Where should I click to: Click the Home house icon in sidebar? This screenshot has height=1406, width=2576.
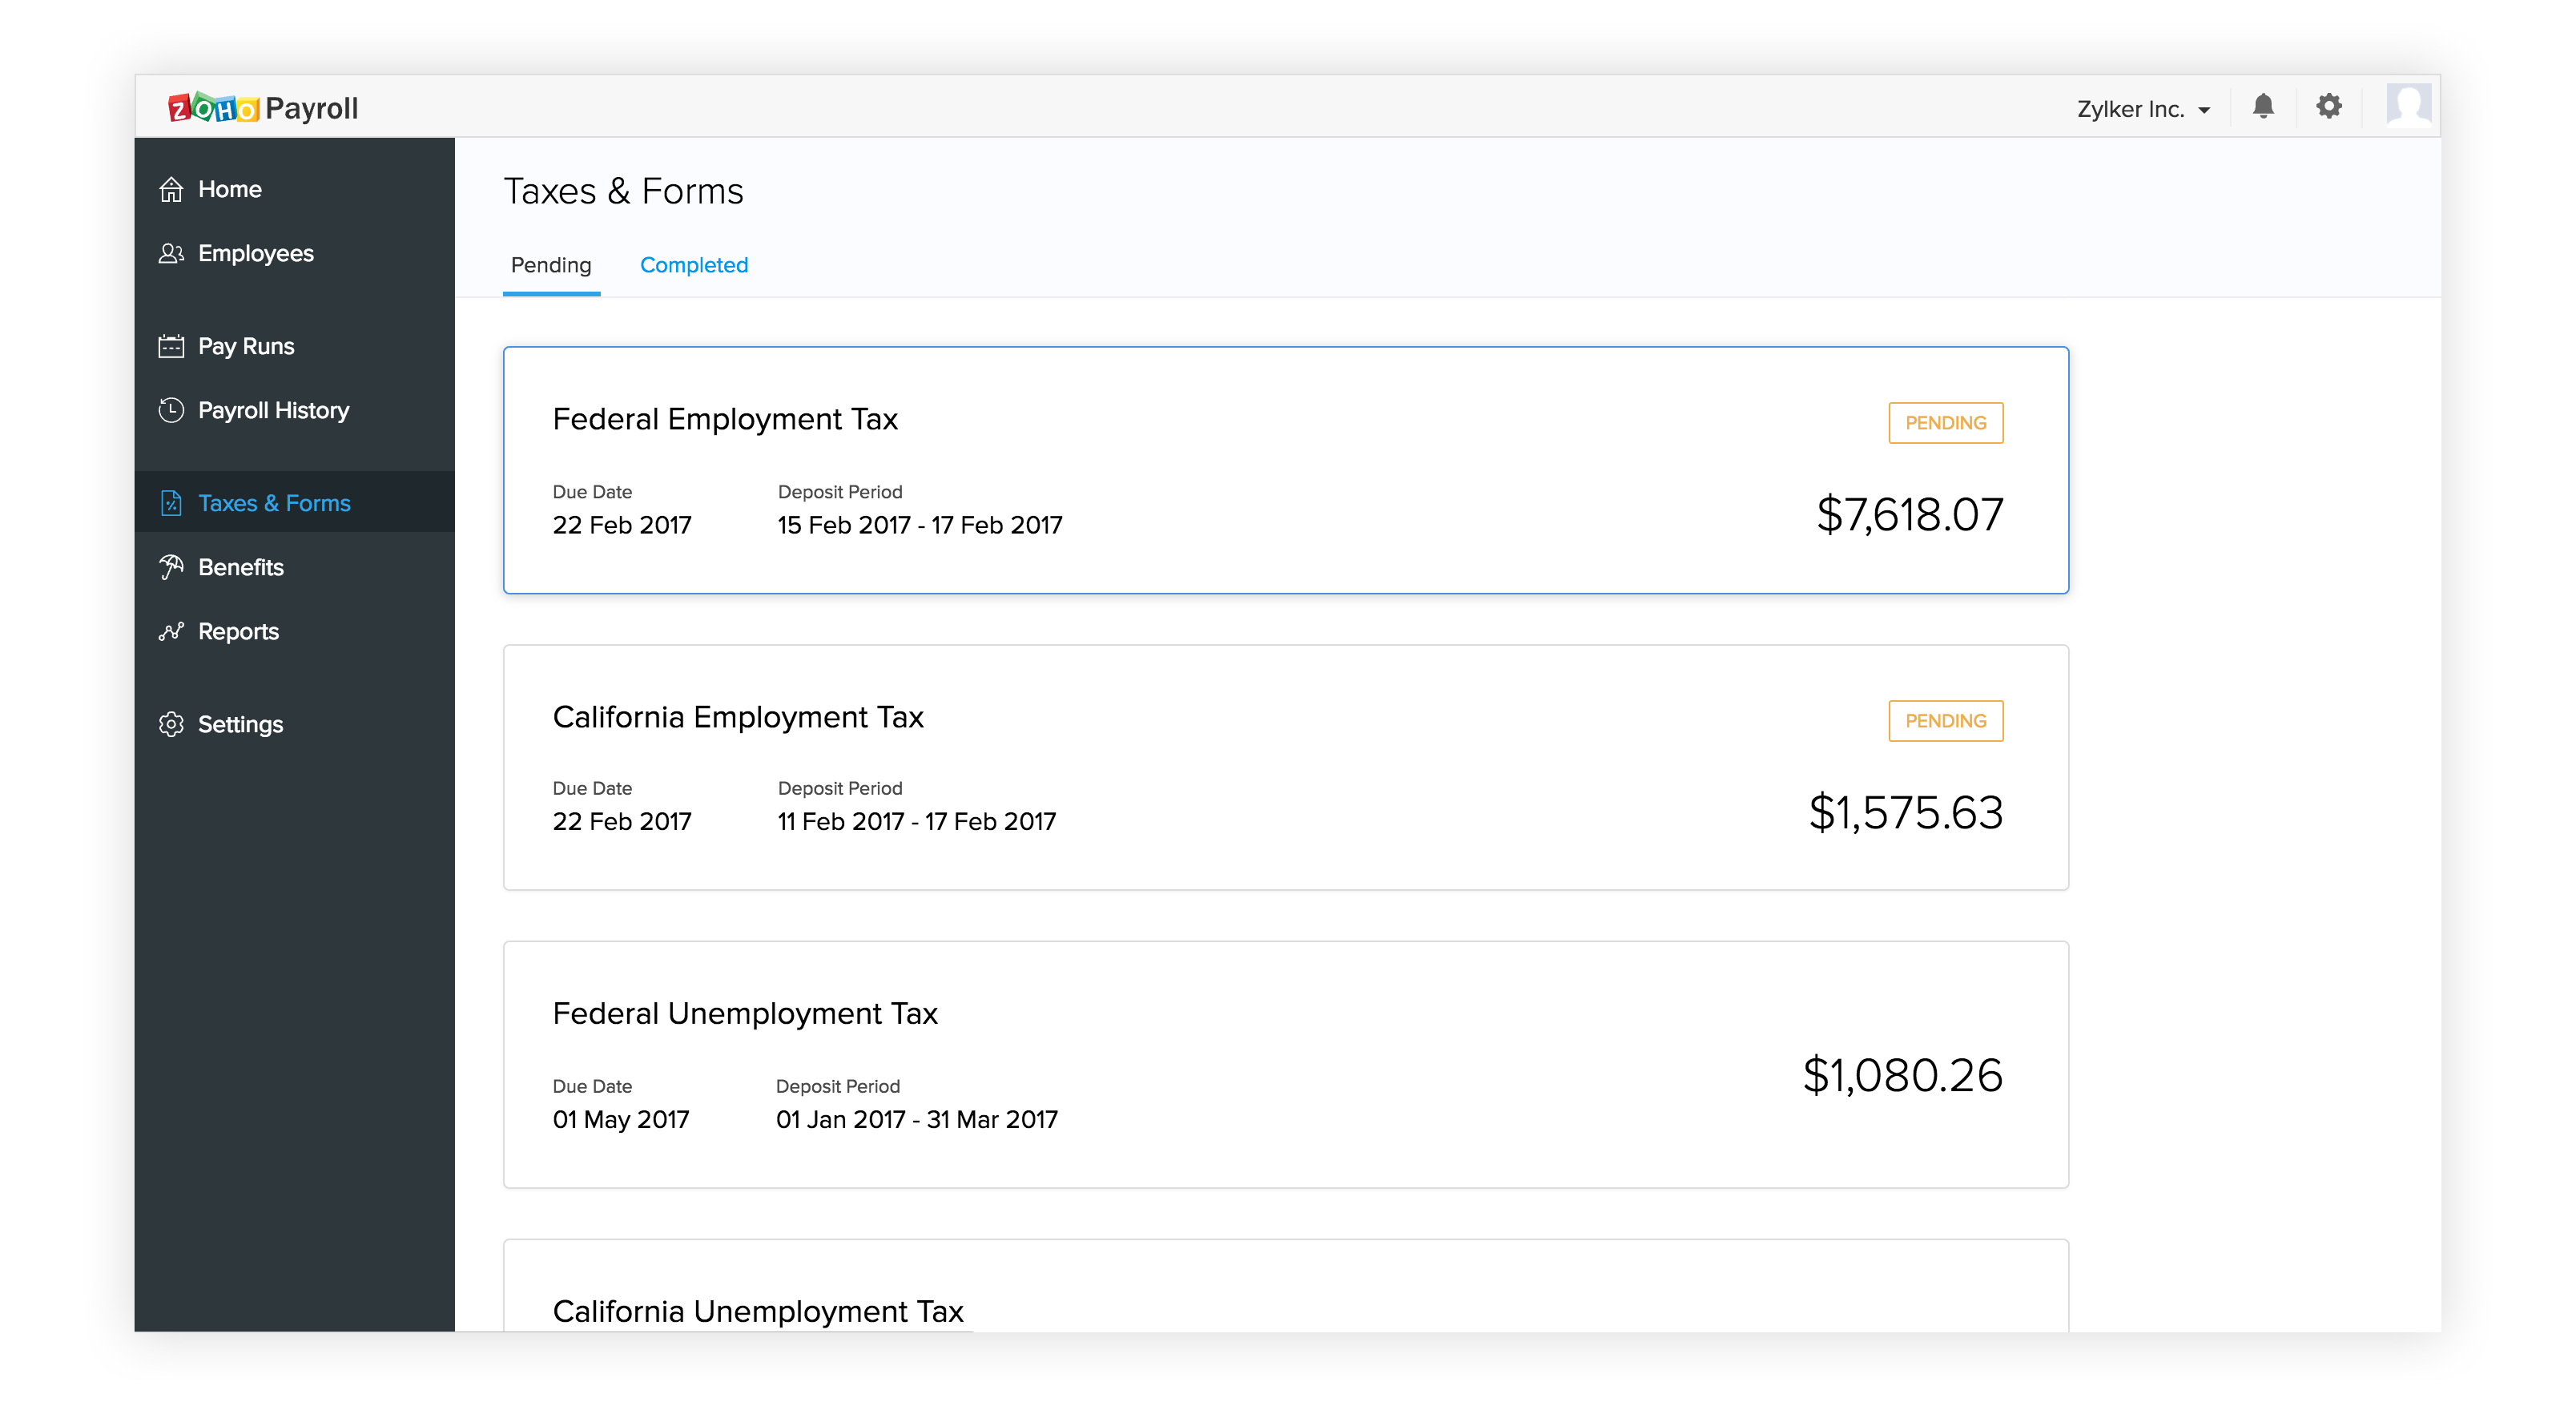[171, 189]
